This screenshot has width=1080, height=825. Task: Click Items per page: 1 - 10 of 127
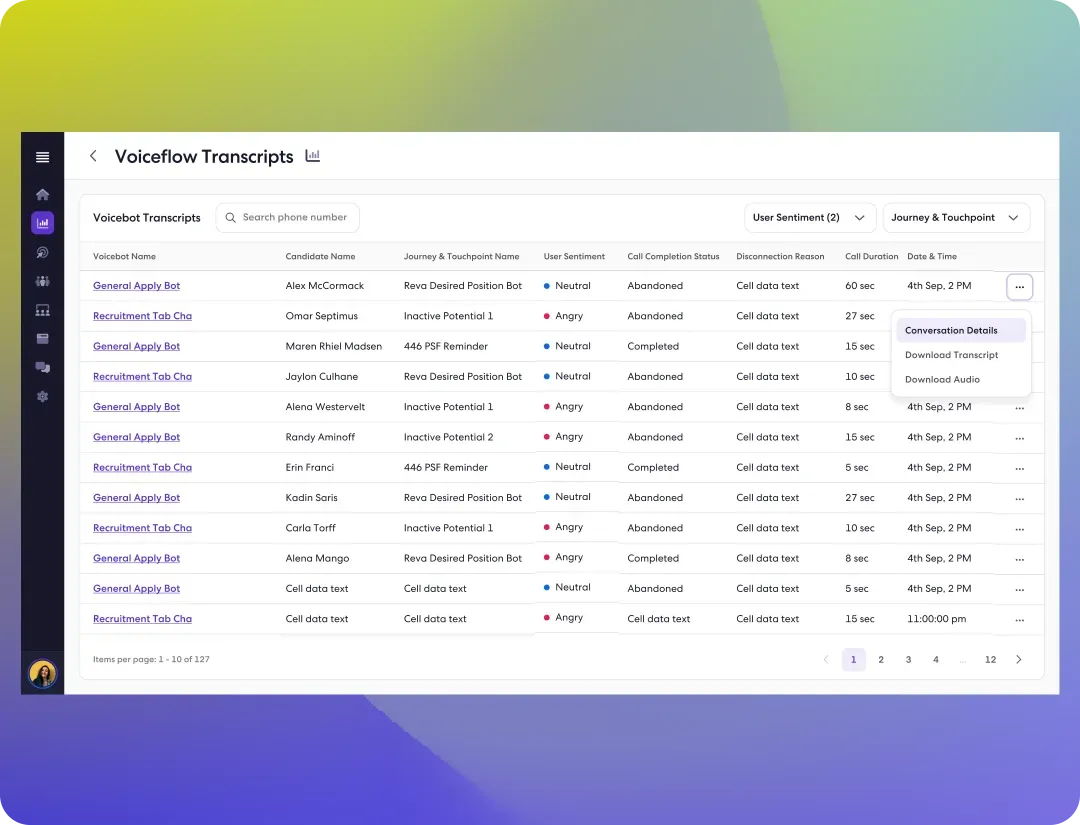[151, 660]
